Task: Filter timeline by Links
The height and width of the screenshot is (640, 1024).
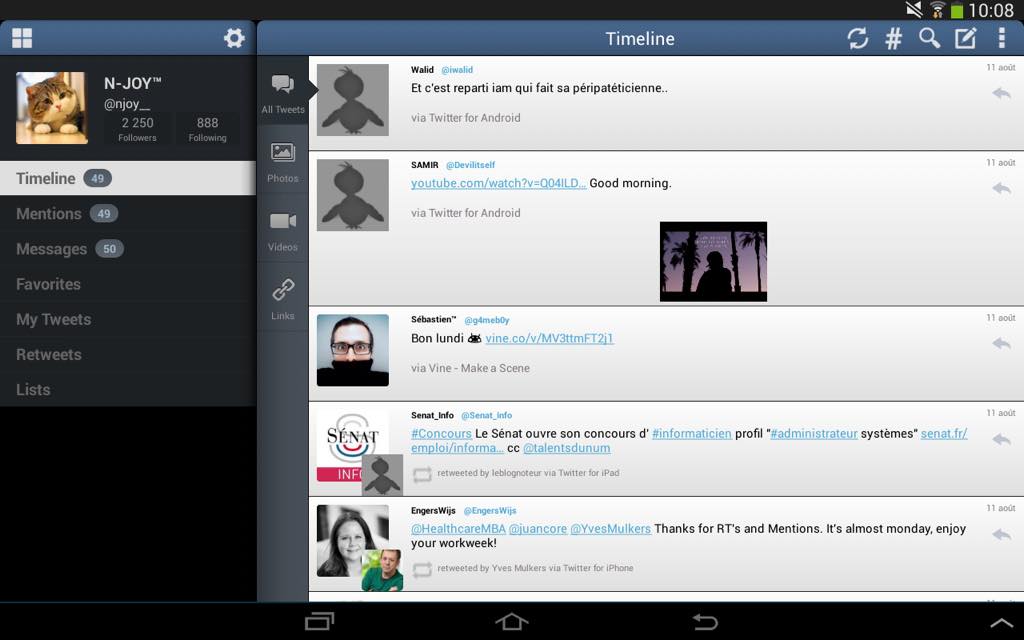Action: tap(283, 298)
